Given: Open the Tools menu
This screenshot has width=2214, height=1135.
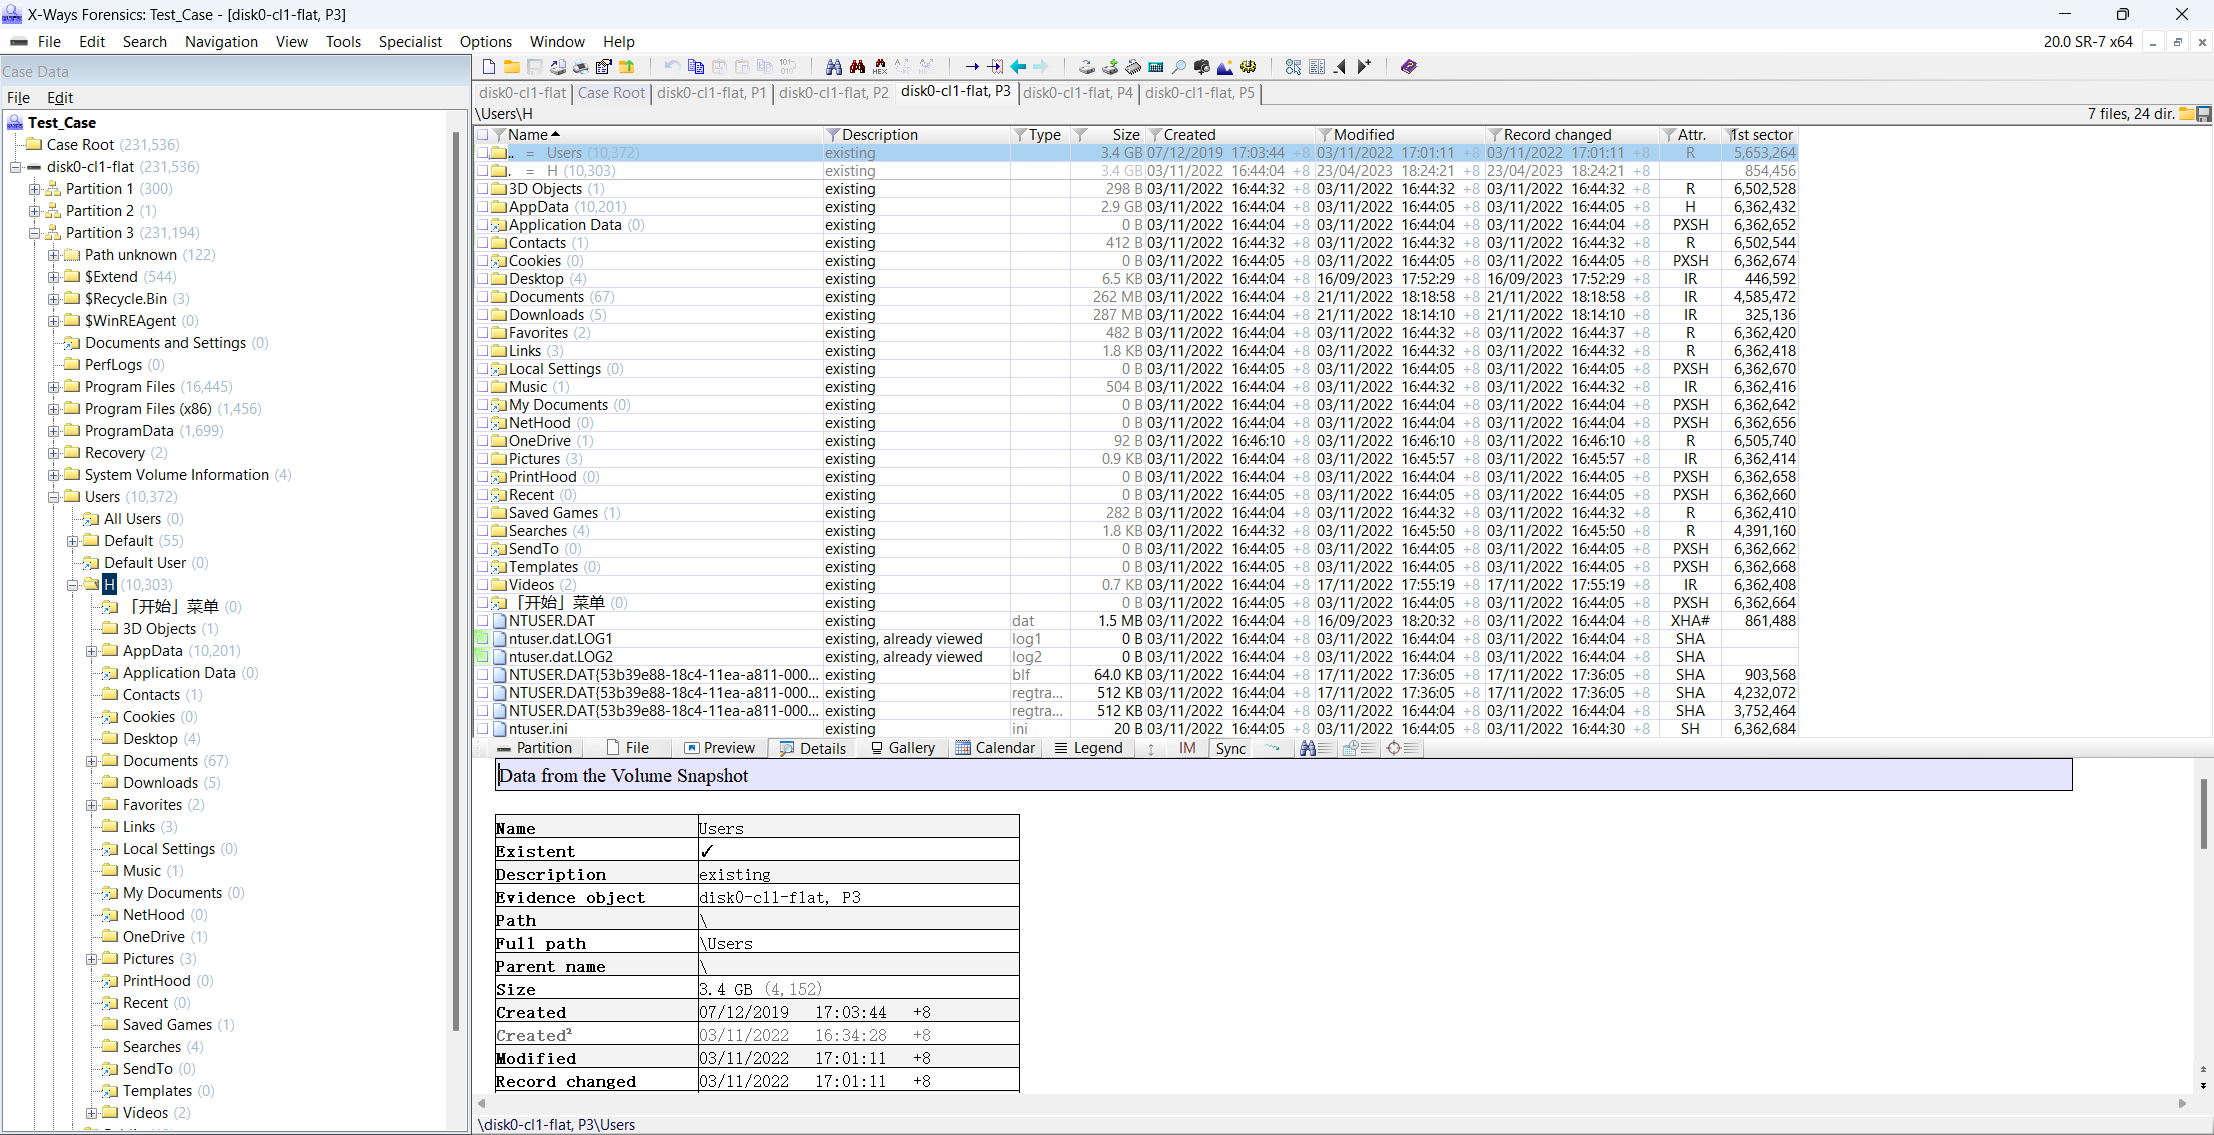Looking at the screenshot, I should 343,42.
